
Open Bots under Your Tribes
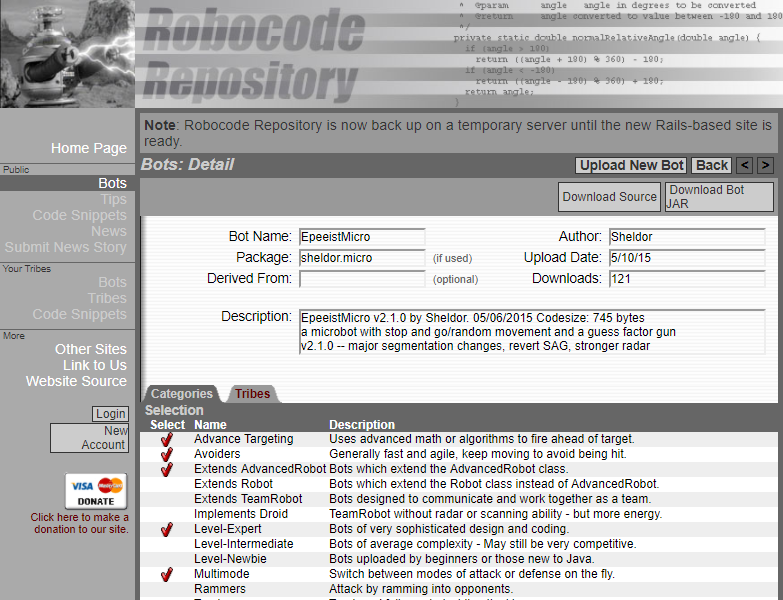coord(112,282)
